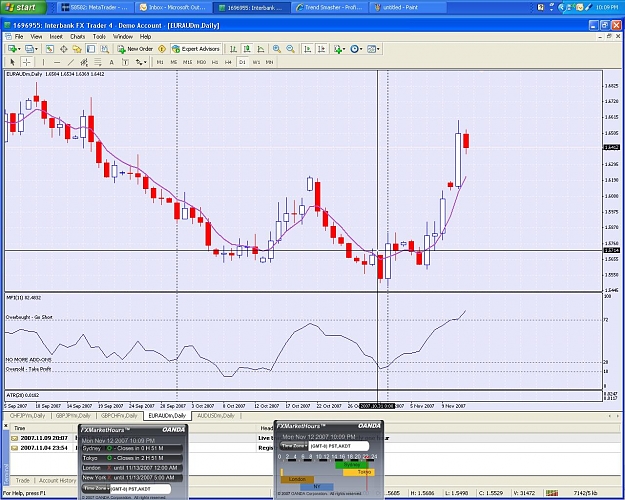Zoom in on the chart
625x500 pixels.
click(277, 49)
